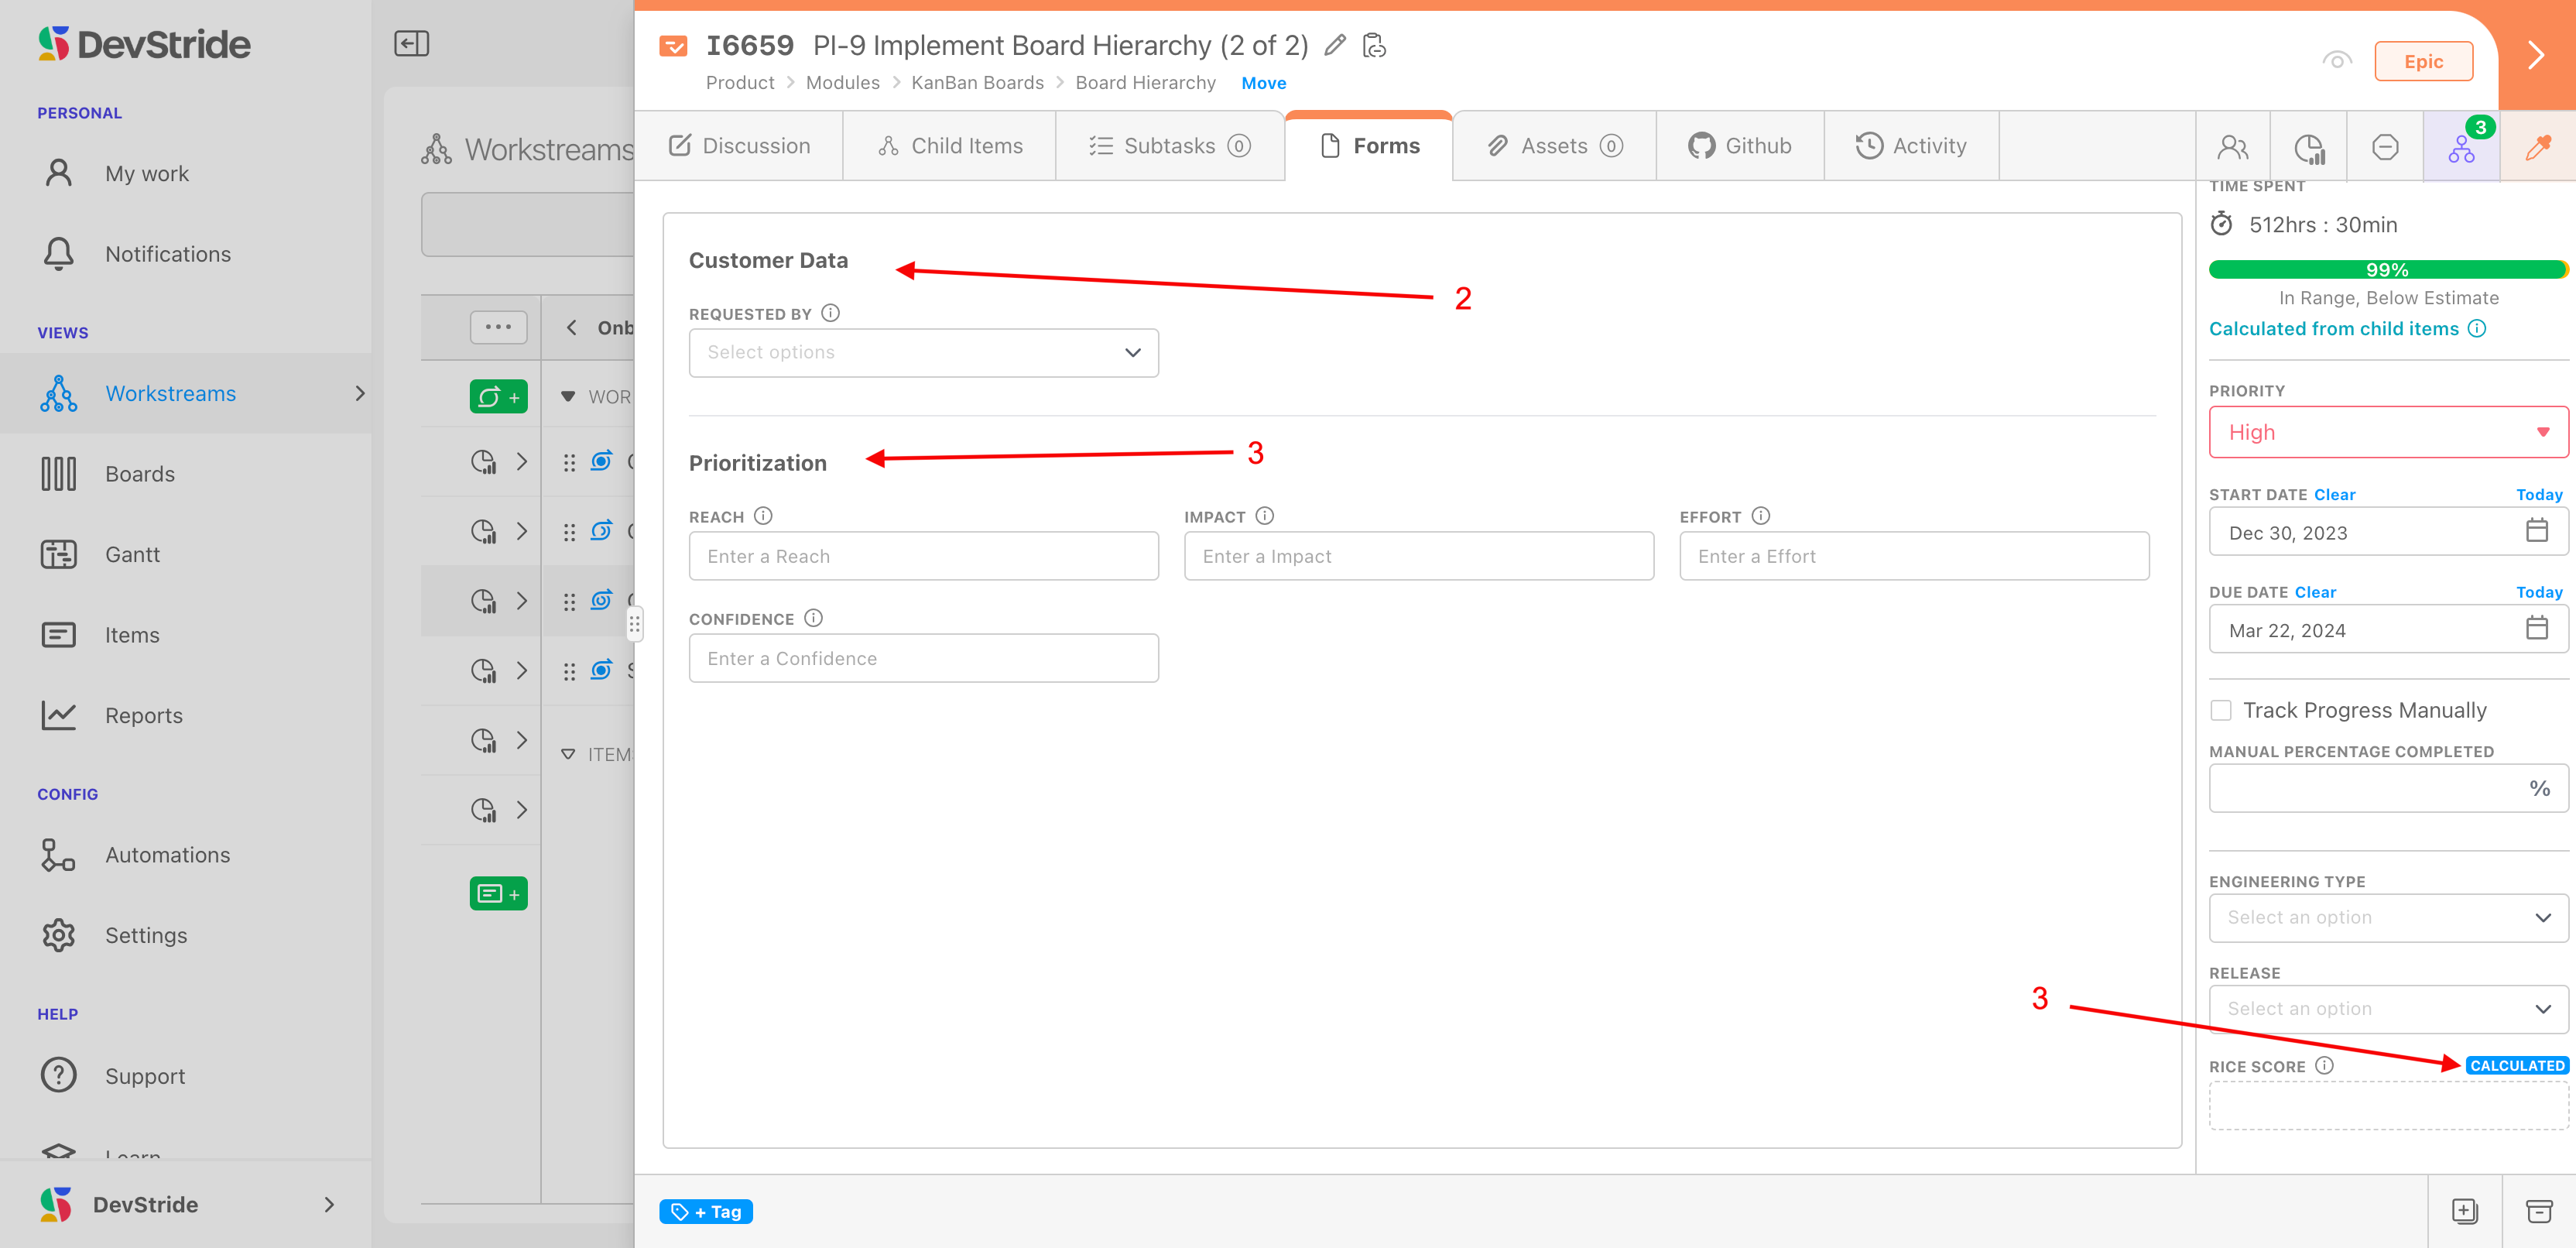Open the Activity tab
The image size is (2576, 1248).
click(1911, 146)
